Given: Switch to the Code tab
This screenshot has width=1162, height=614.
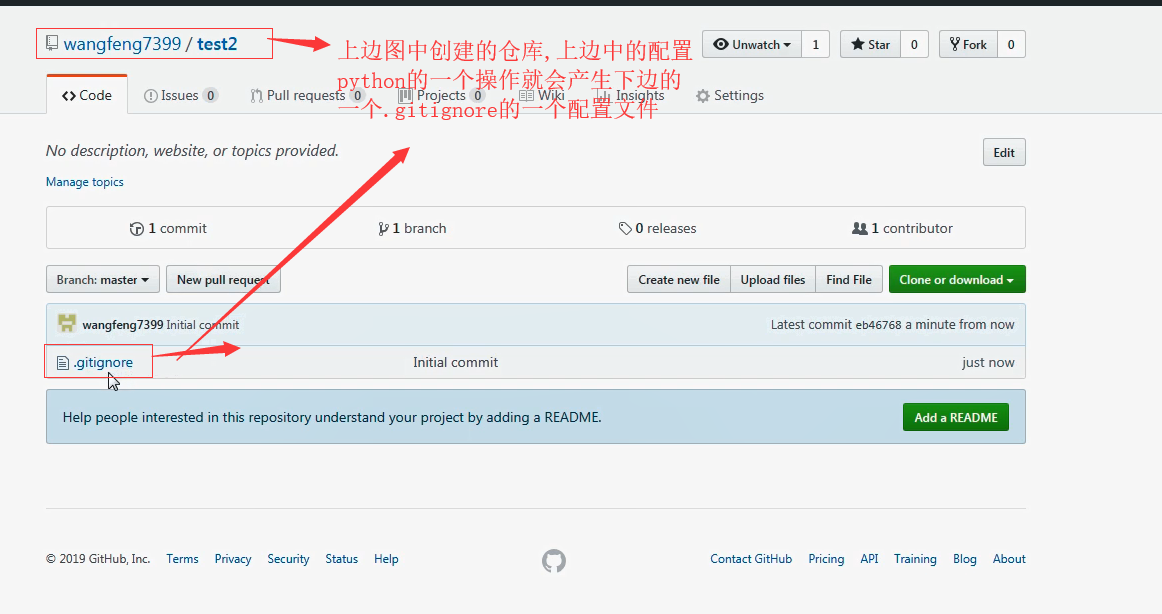Looking at the screenshot, I should pos(87,95).
